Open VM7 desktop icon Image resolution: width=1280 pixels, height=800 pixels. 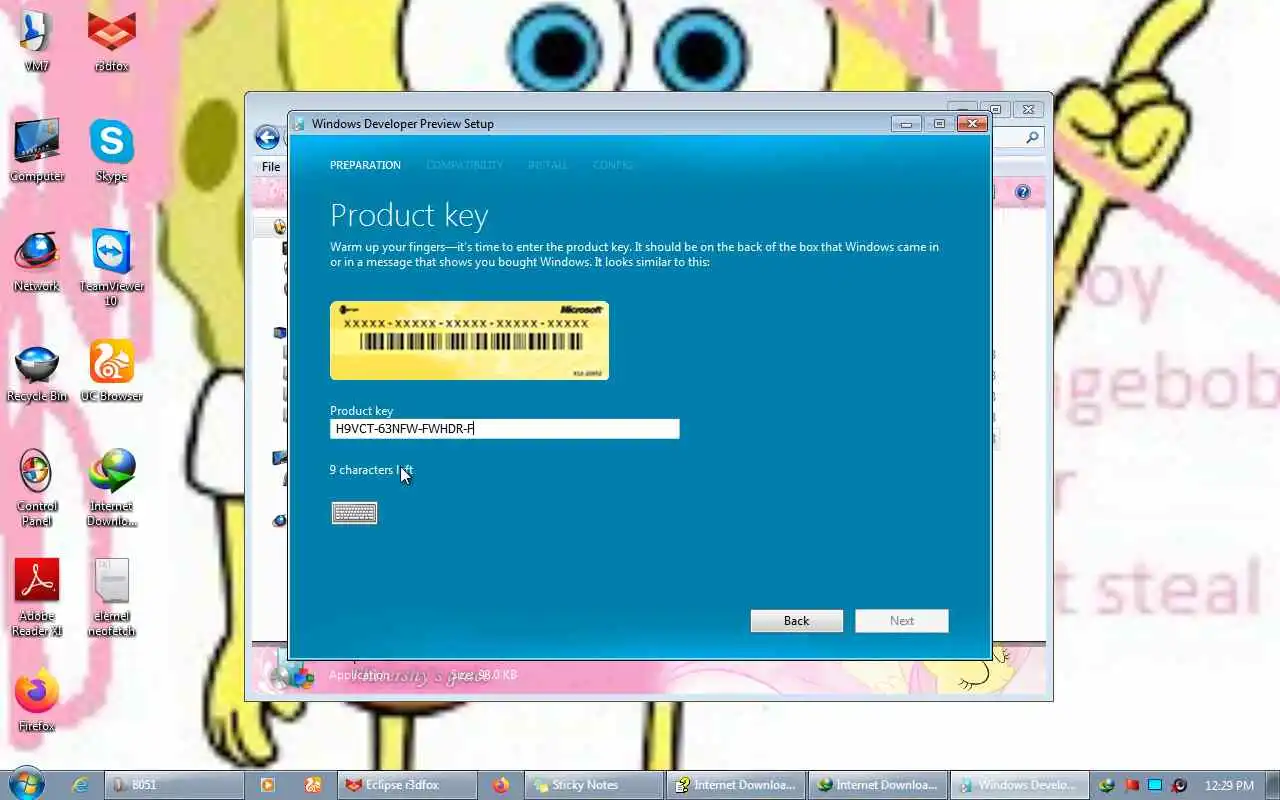pyautogui.click(x=37, y=41)
